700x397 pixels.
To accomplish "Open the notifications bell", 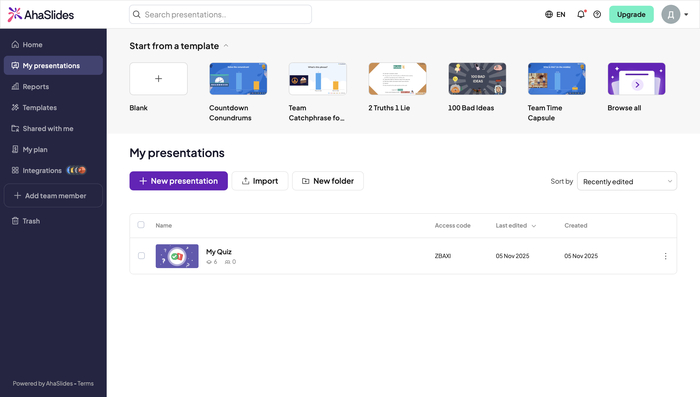I will click(x=581, y=14).
